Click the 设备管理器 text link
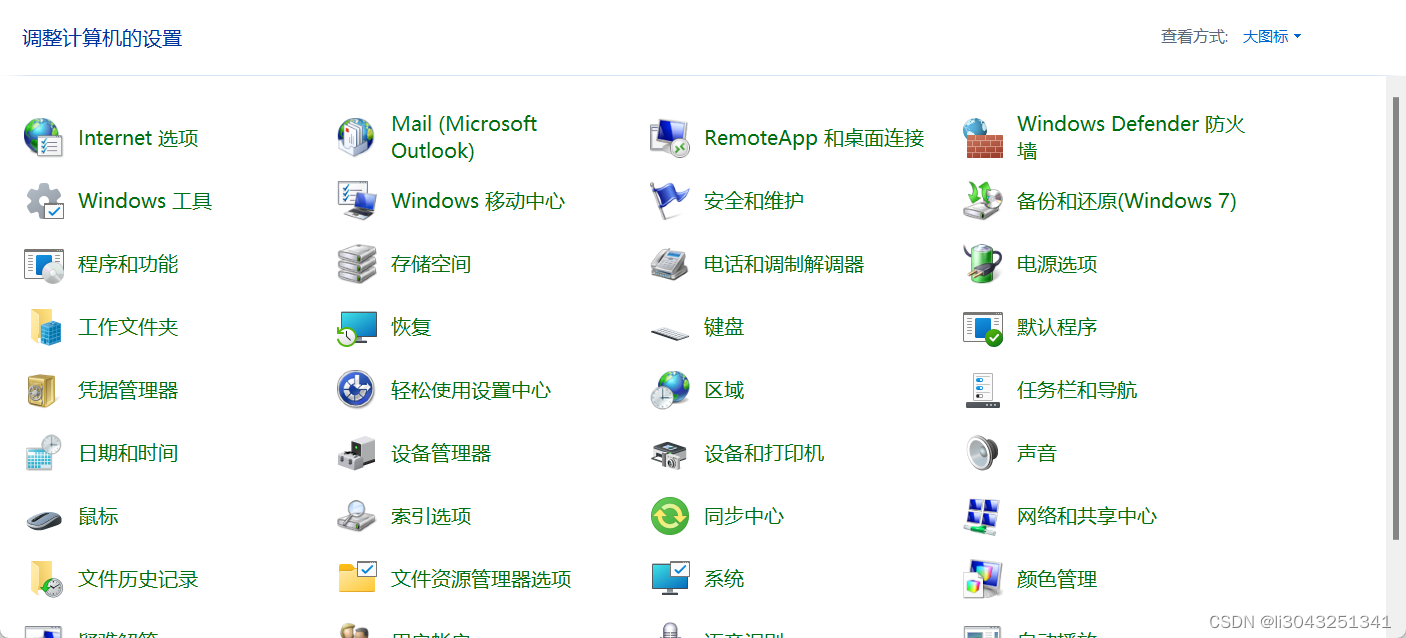The height and width of the screenshot is (638, 1406). point(441,453)
